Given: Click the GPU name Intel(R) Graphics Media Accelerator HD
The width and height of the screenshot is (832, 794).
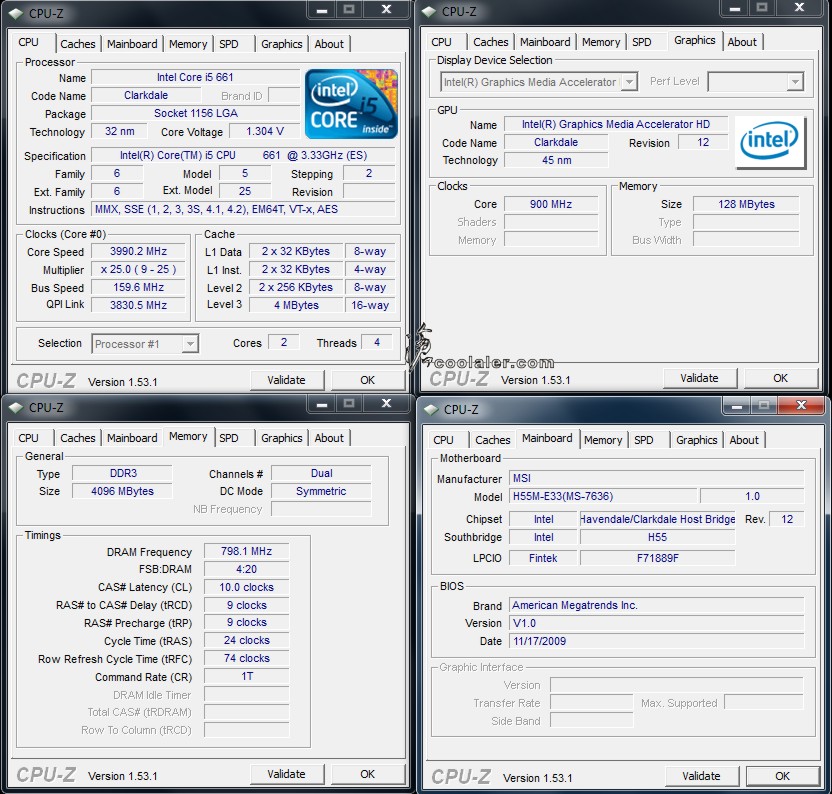Looking at the screenshot, I should (616, 124).
